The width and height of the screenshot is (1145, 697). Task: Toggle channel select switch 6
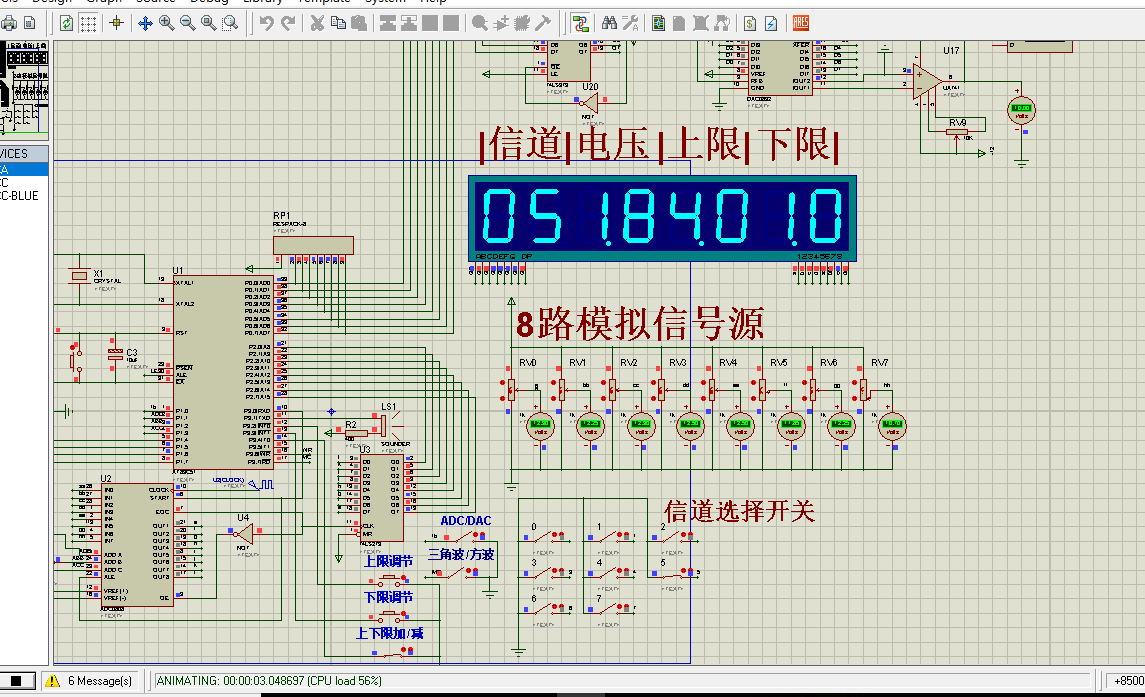tap(544, 609)
